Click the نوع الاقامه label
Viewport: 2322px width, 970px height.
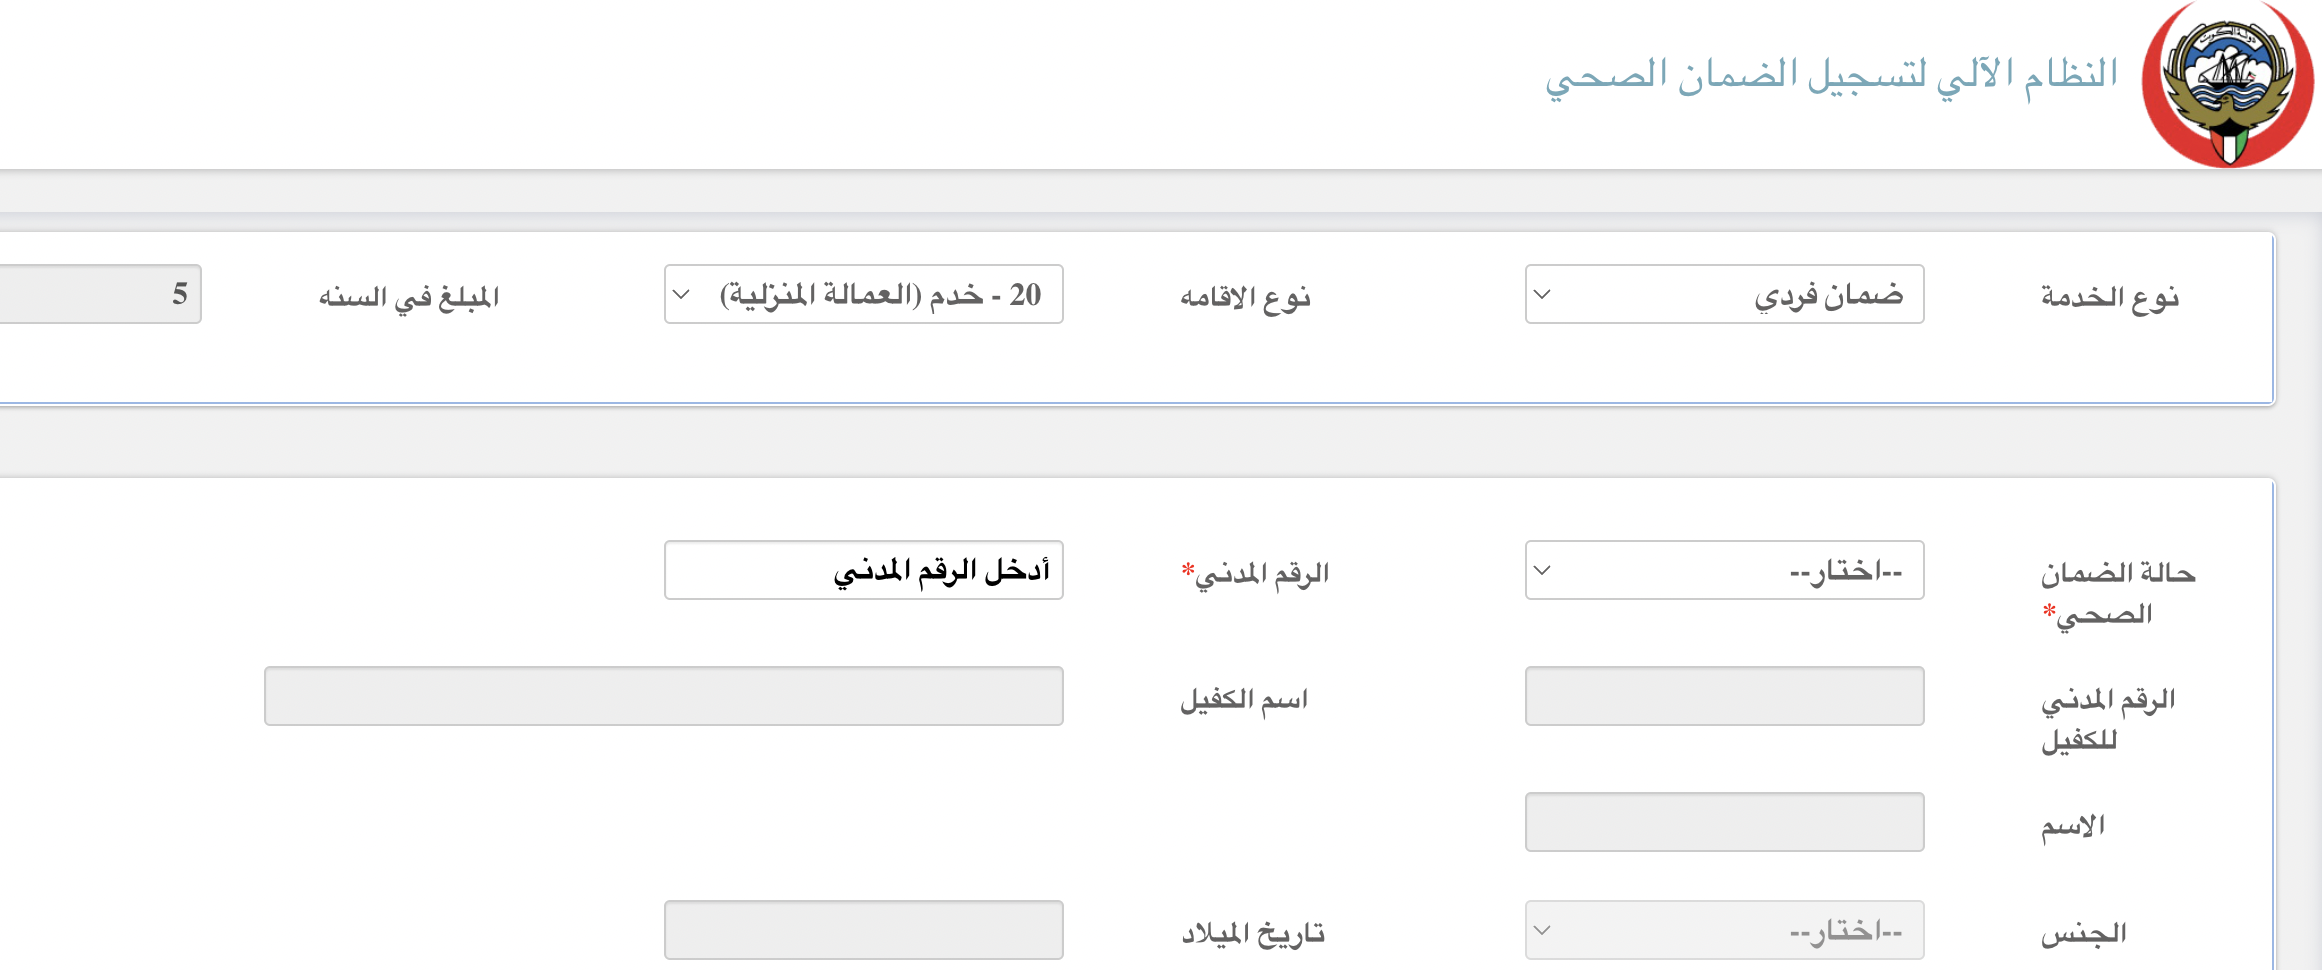coord(1245,297)
